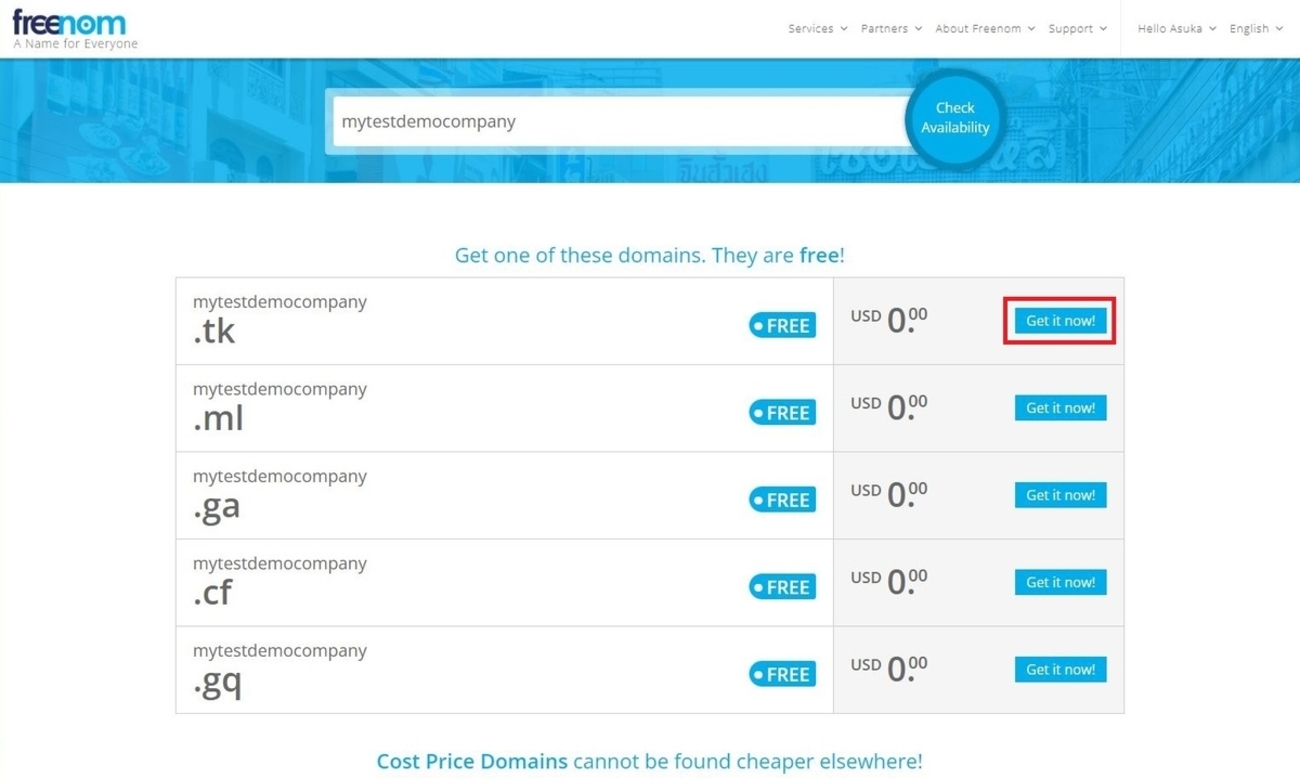Click the FREE badge for .ml domain
1300x778 pixels.
[x=782, y=412]
